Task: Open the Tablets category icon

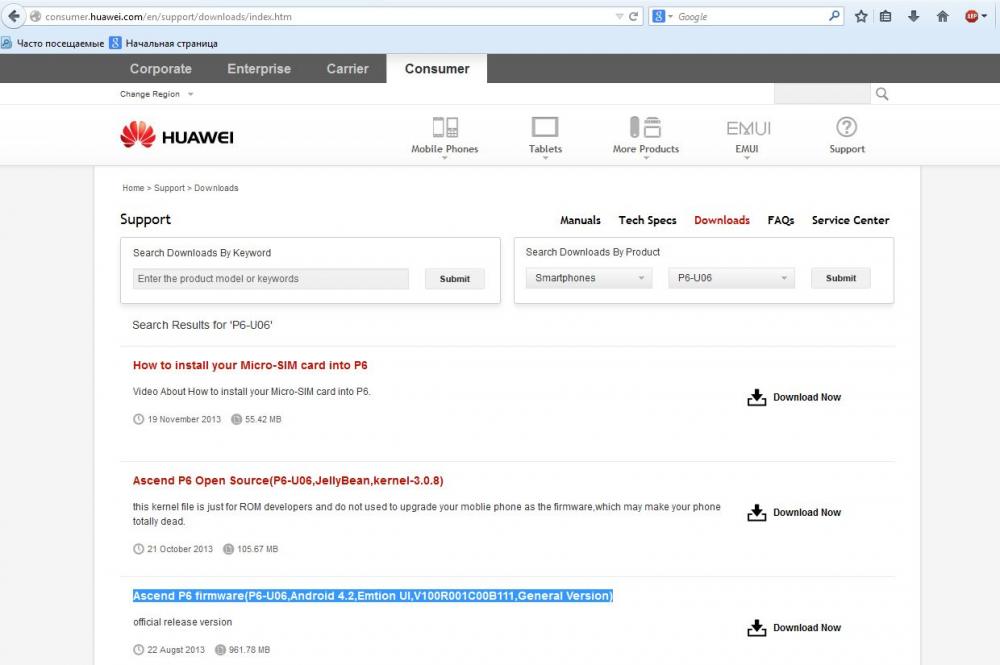Action: 545,127
